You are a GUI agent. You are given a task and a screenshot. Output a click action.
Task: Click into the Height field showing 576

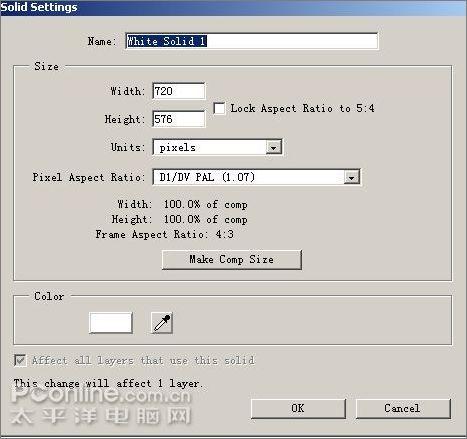[179, 119]
